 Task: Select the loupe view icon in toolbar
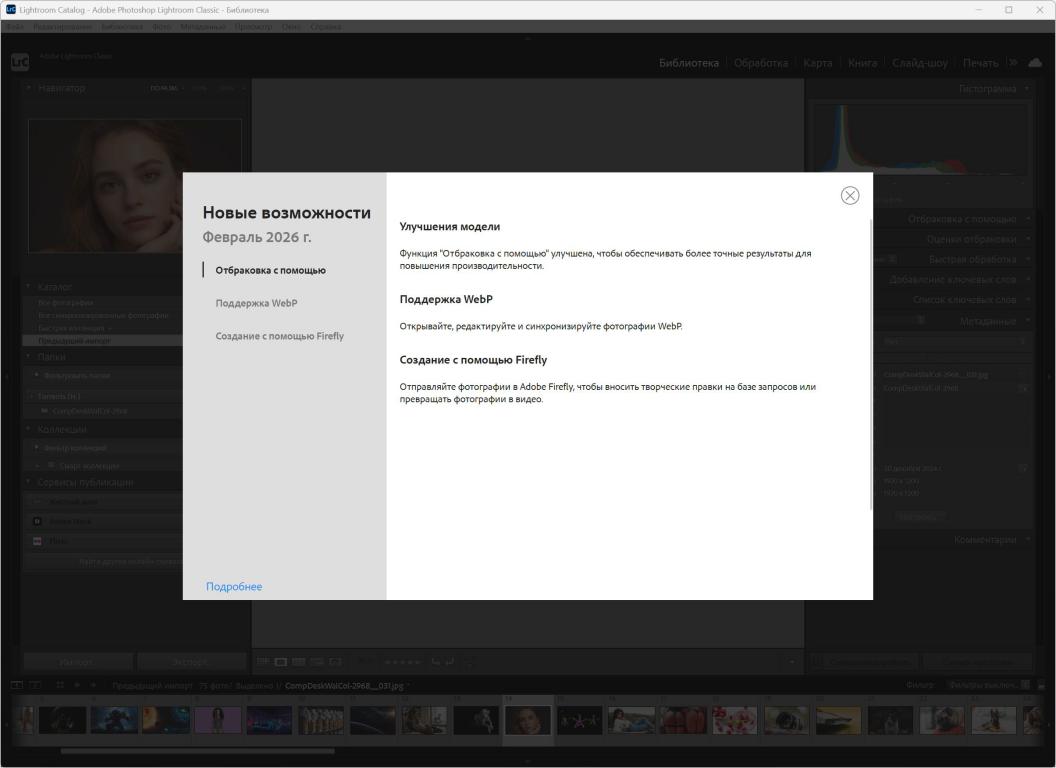click(x=283, y=661)
